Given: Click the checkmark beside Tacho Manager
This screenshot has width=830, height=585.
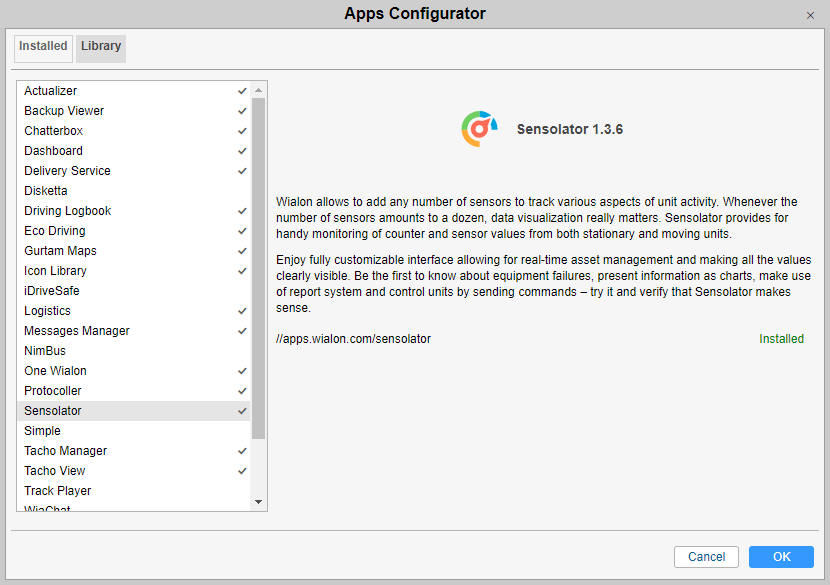Looking at the screenshot, I should [x=242, y=451].
